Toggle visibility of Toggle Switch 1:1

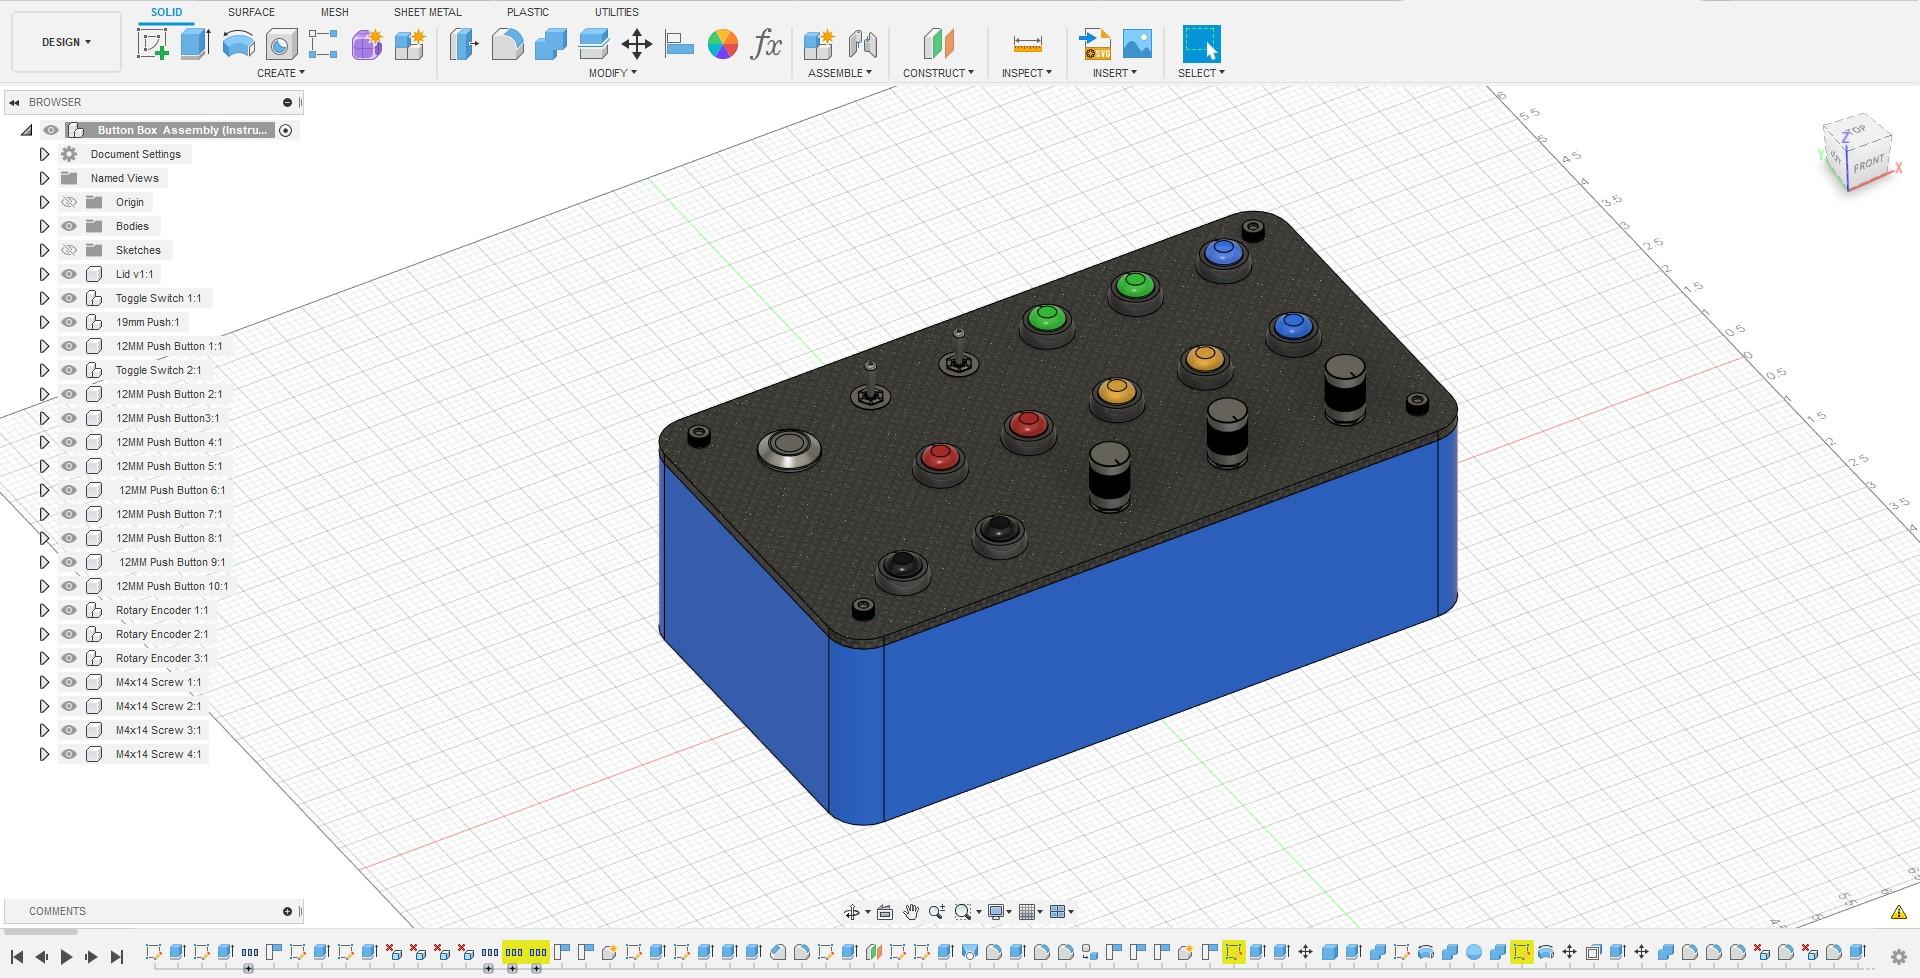pyautogui.click(x=68, y=297)
